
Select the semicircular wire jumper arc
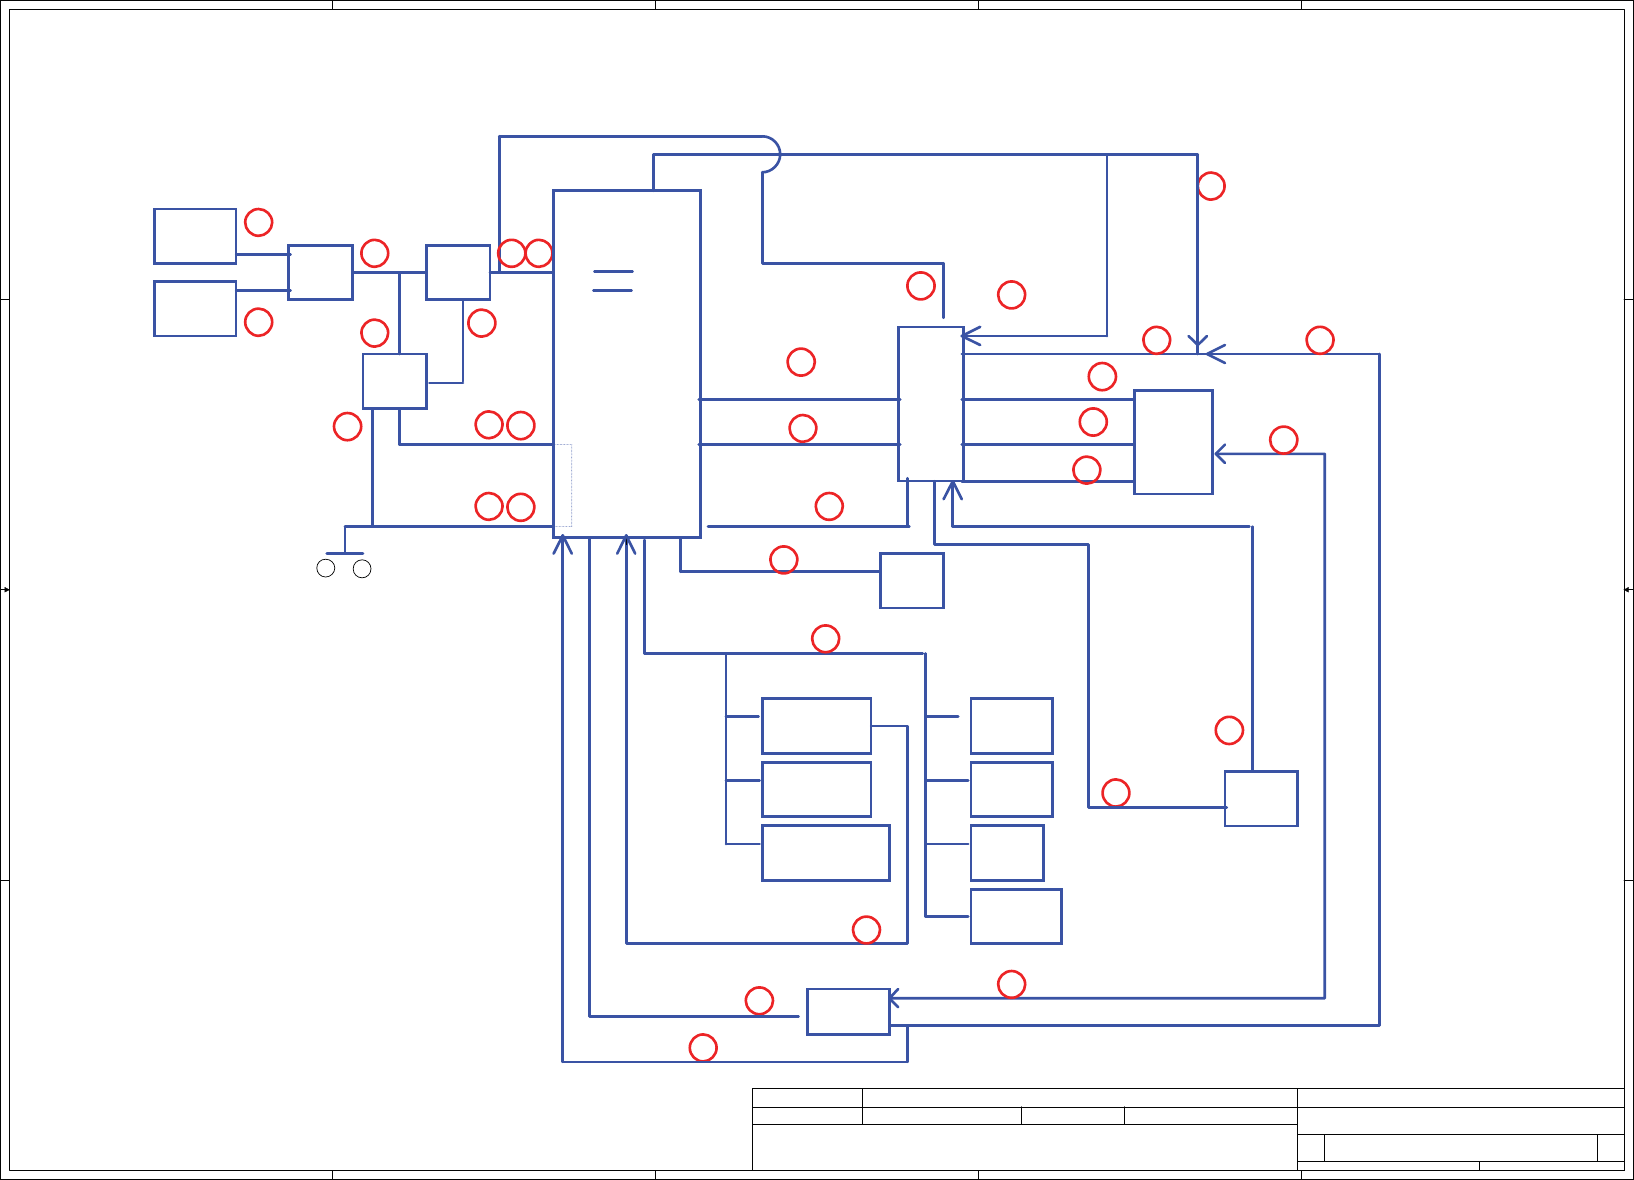coord(771,154)
